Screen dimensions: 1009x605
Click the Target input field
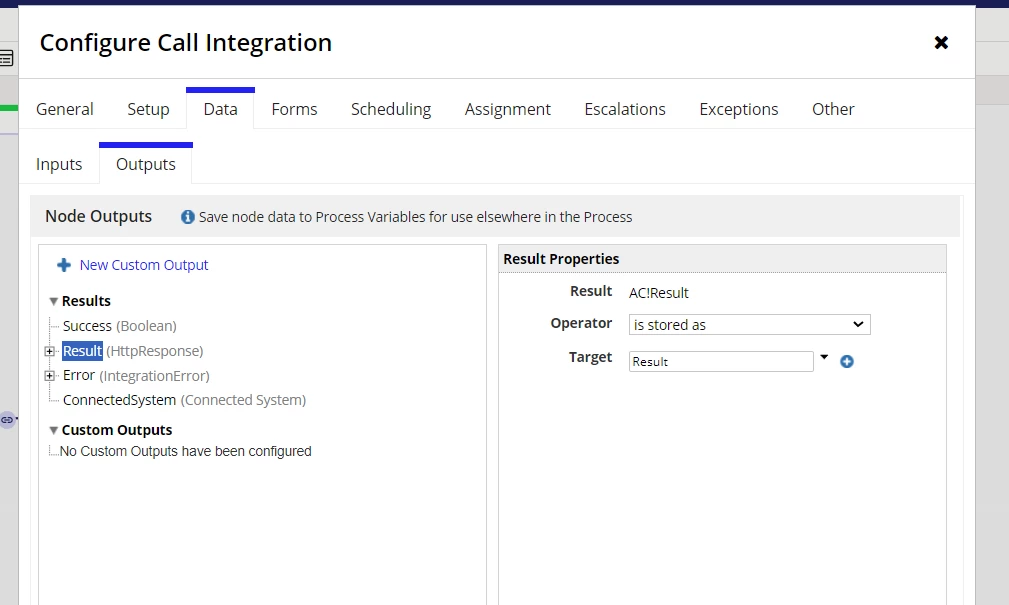(721, 361)
